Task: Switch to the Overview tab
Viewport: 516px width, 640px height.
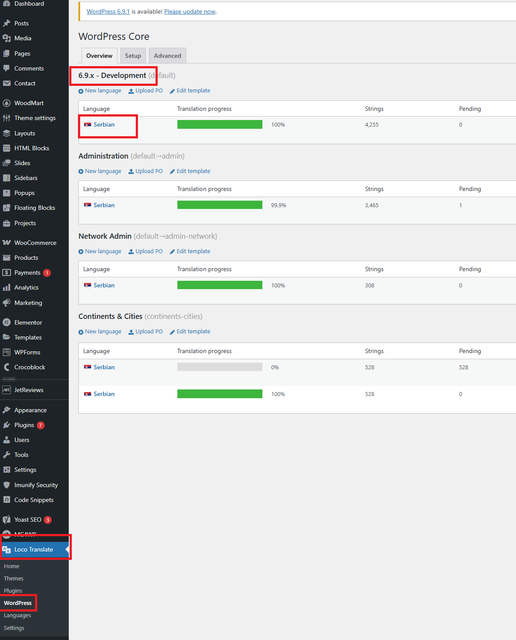Action: coord(99,56)
